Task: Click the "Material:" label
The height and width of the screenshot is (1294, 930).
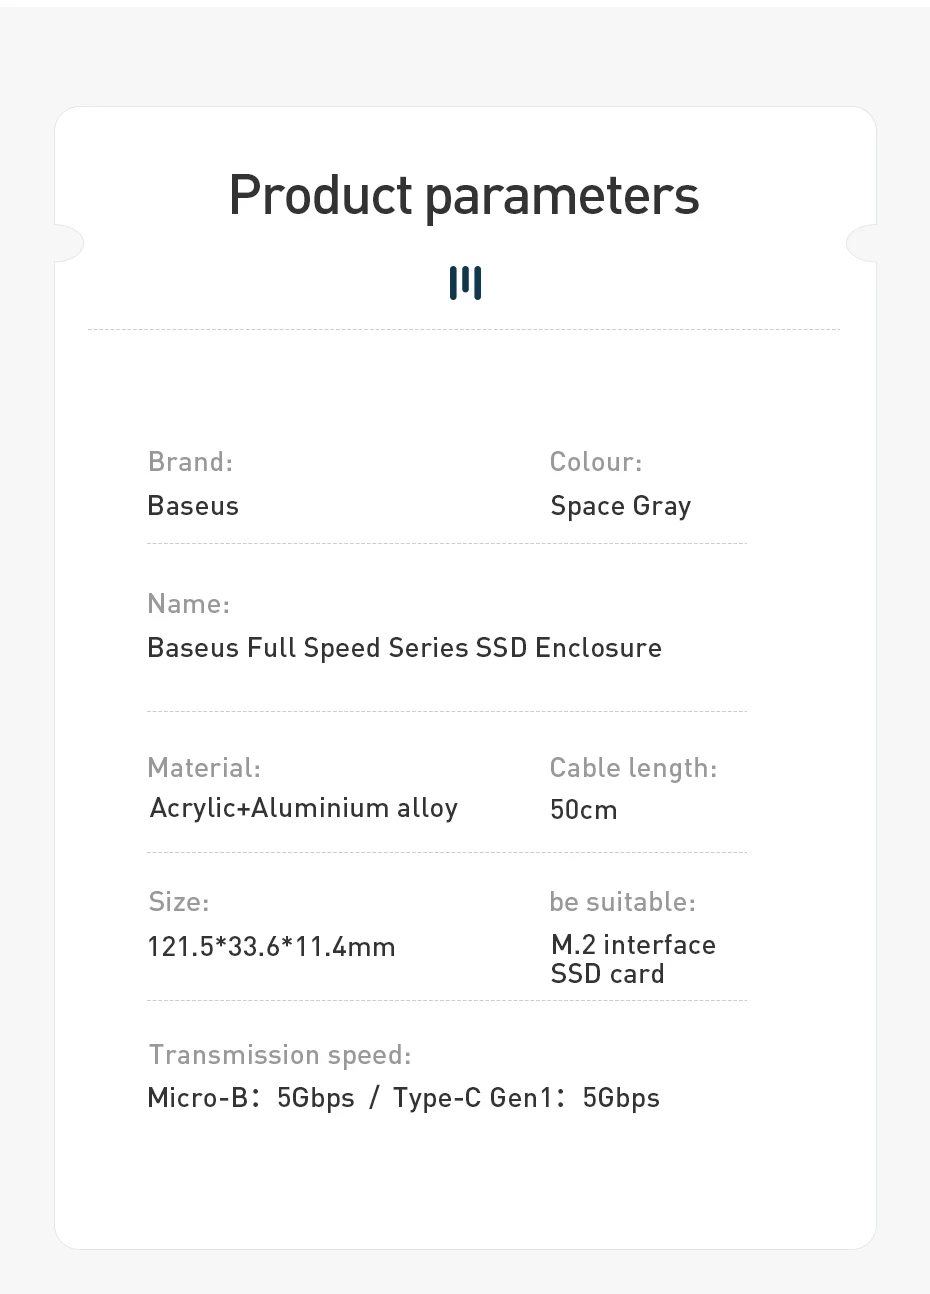Action: coord(204,768)
